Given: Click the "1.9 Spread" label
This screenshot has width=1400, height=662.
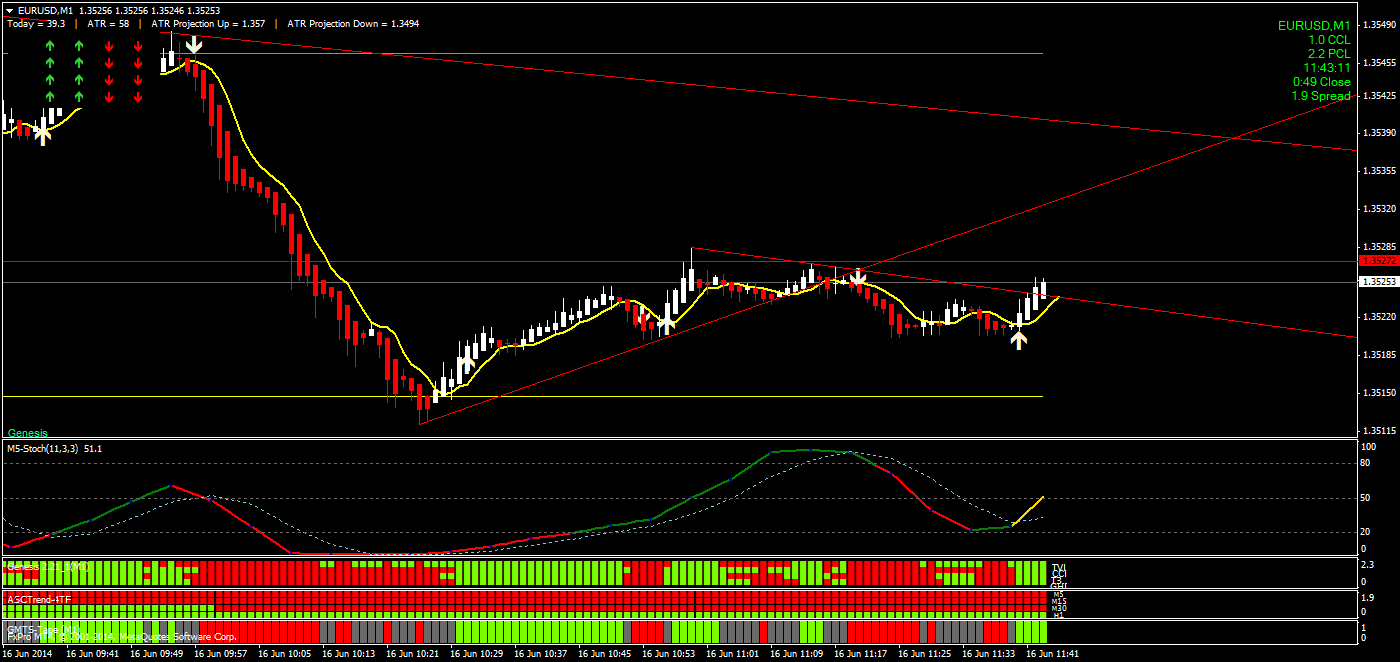Looking at the screenshot, I should click(x=1320, y=96).
